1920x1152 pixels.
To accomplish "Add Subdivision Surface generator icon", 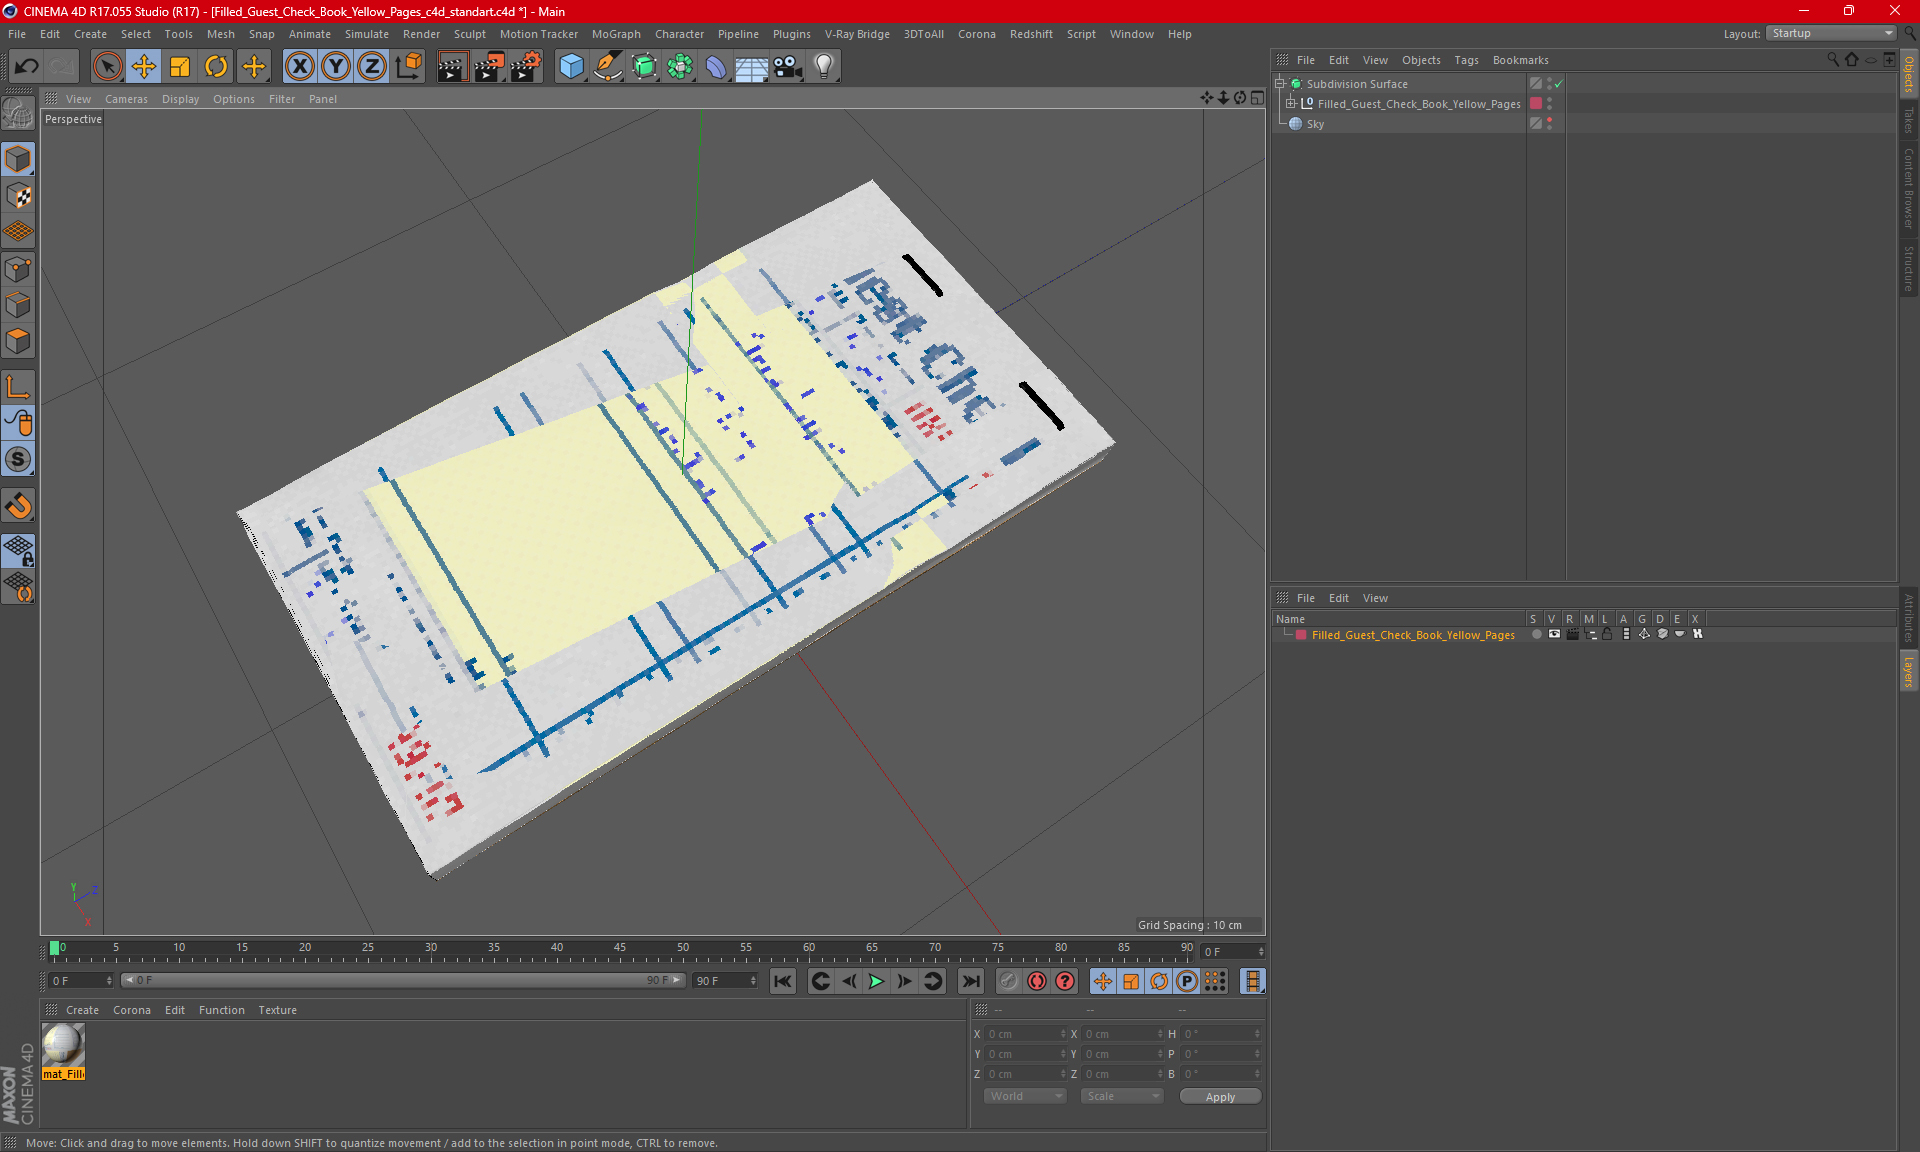I will coord(644,67).
